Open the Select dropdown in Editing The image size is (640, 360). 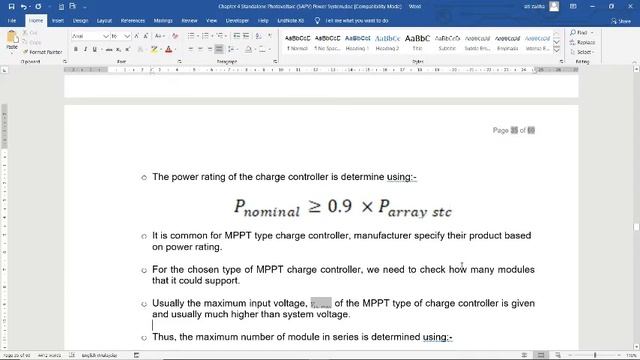point(582,52)
